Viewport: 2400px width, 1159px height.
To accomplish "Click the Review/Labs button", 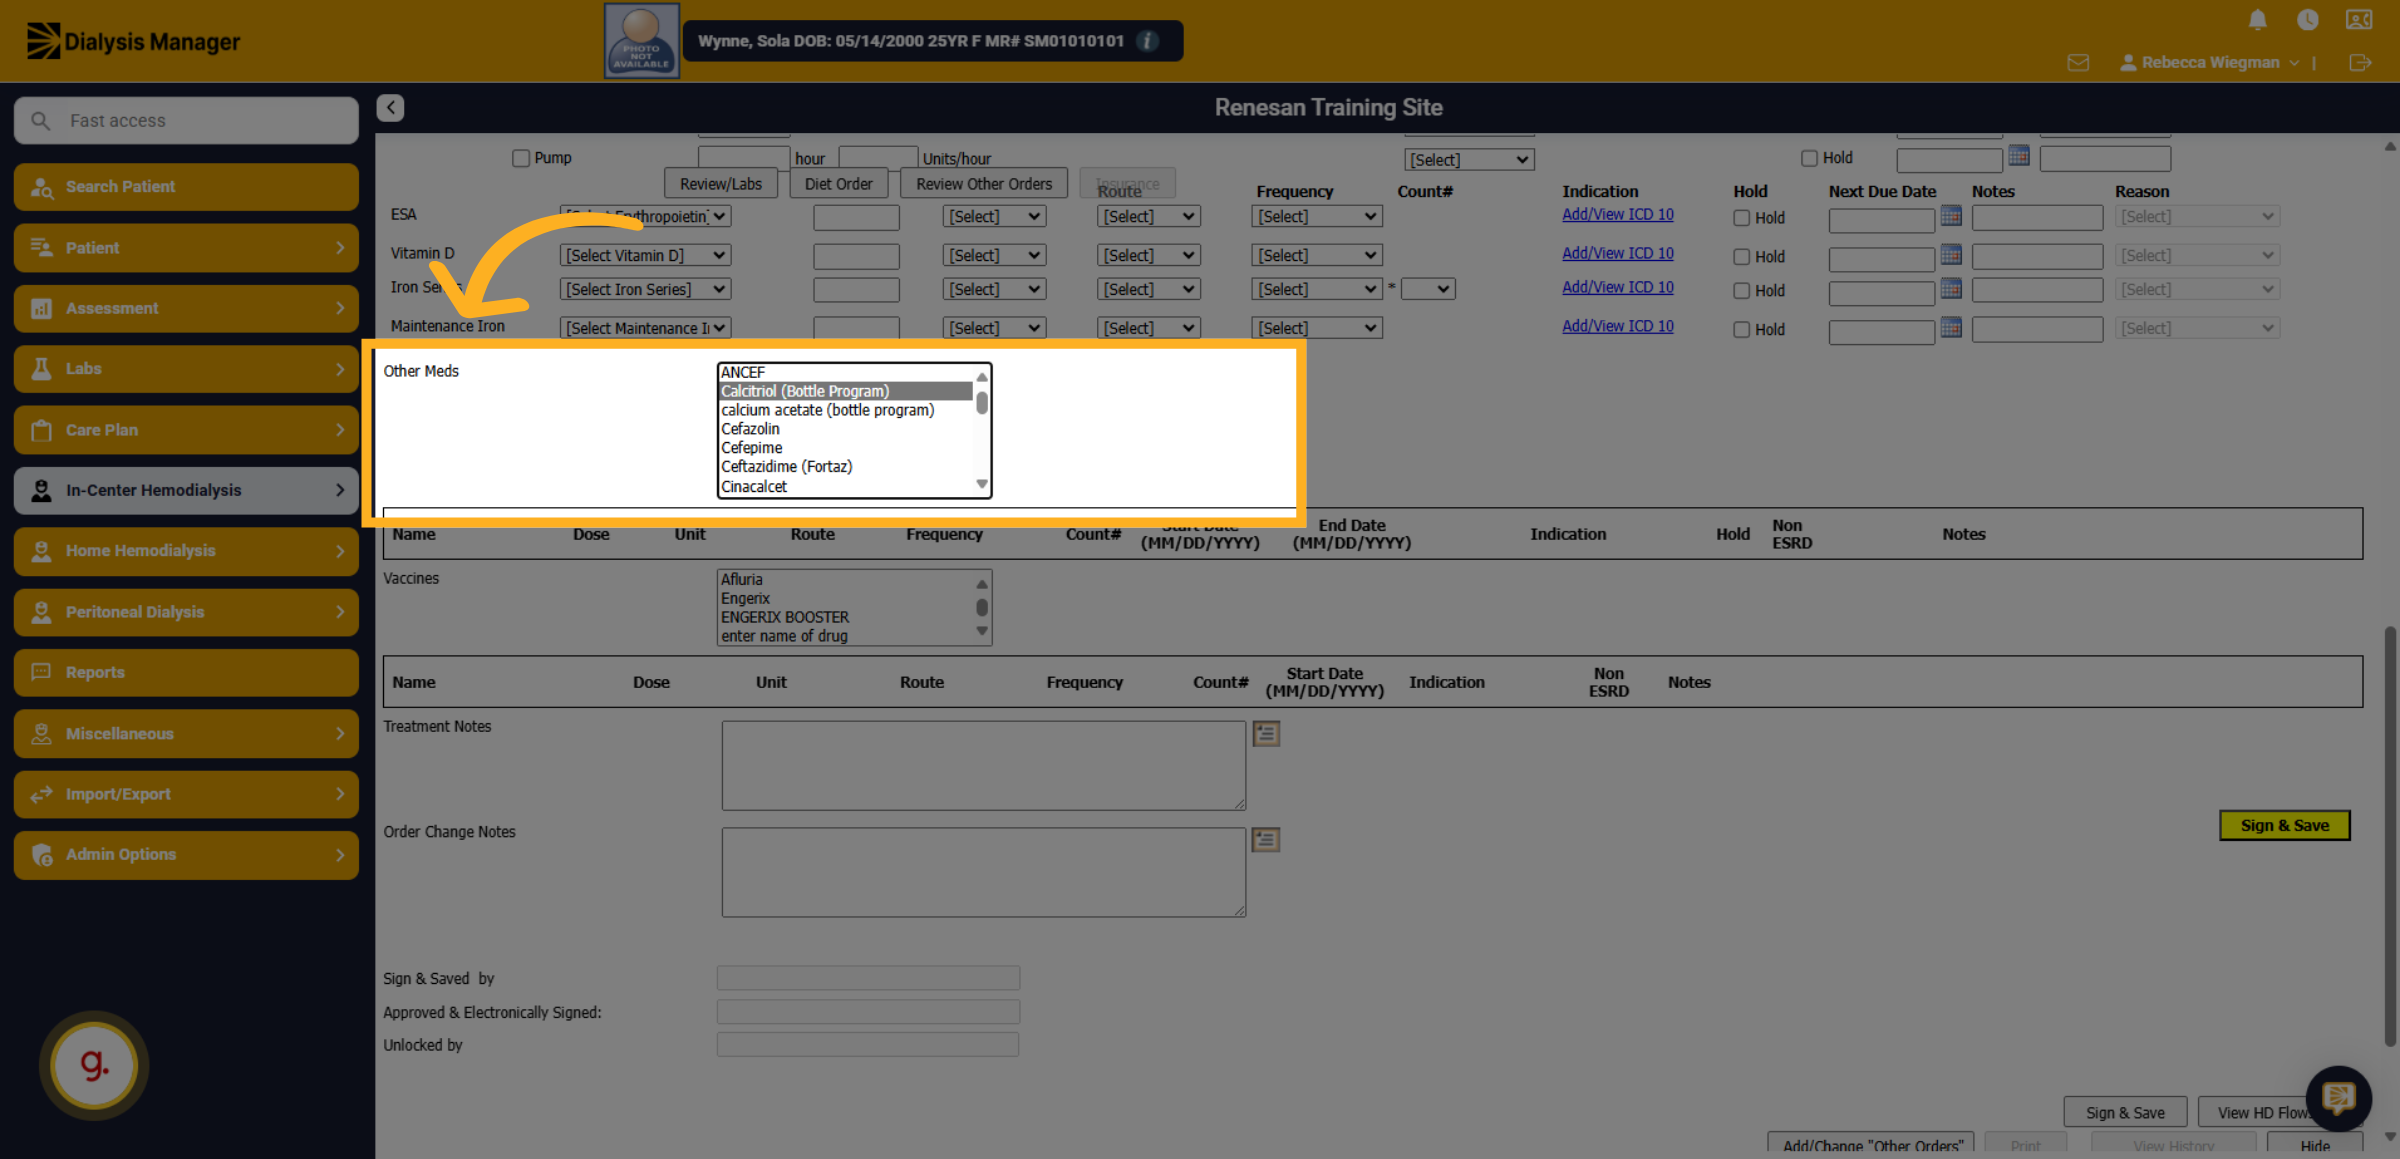I will [x=721, y=184].
